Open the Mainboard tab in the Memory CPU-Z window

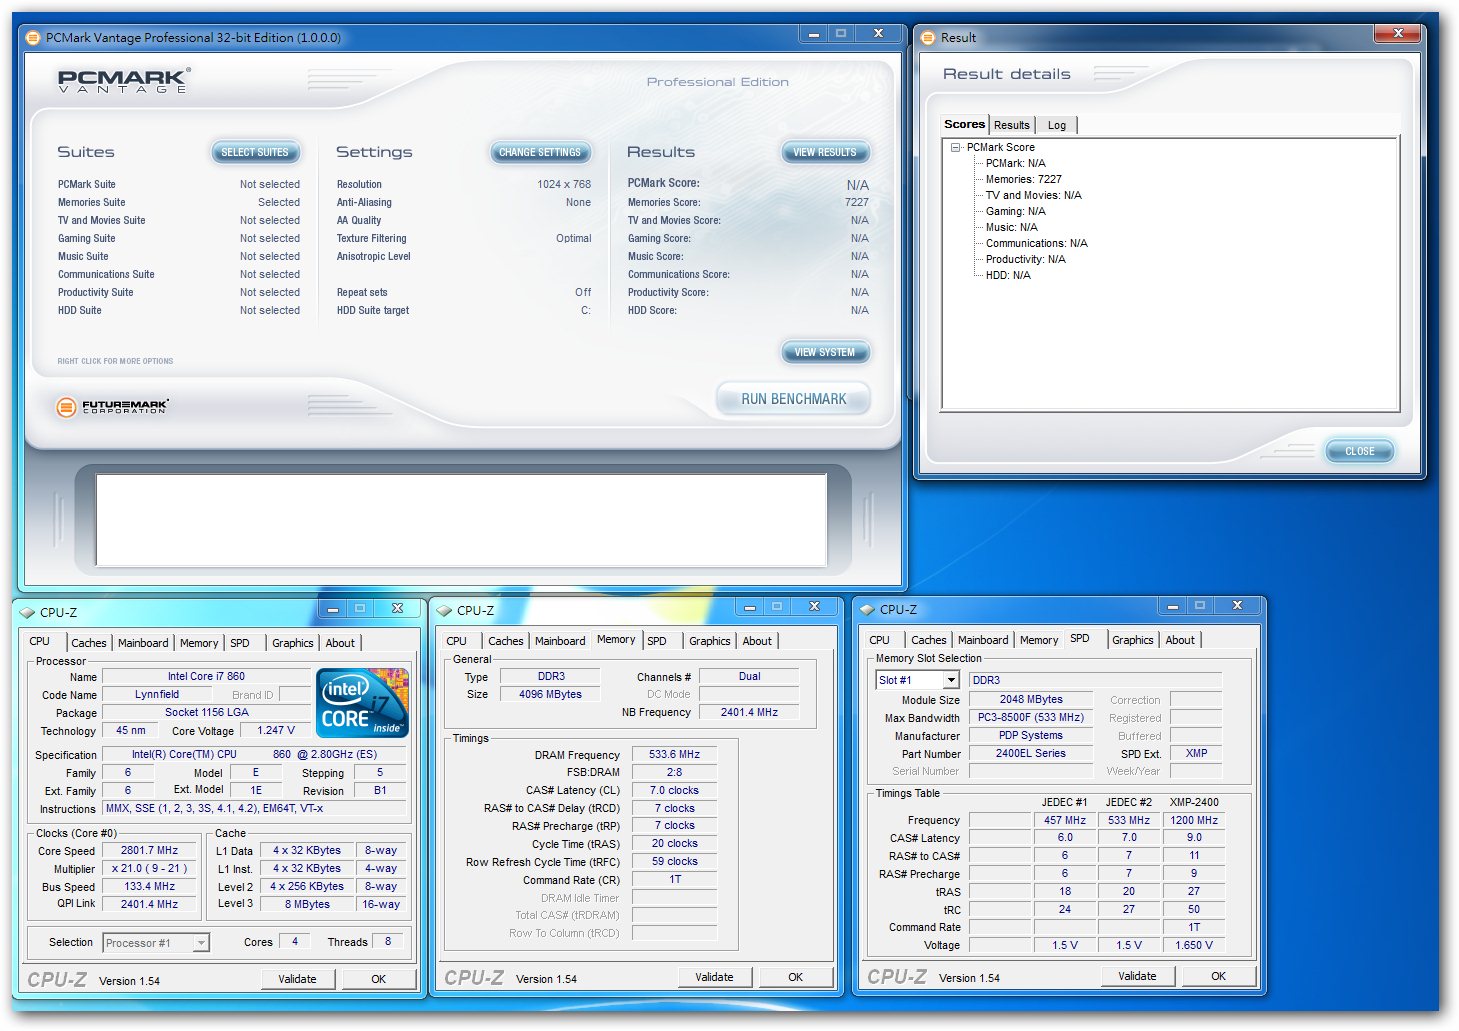tap(559, 641)
